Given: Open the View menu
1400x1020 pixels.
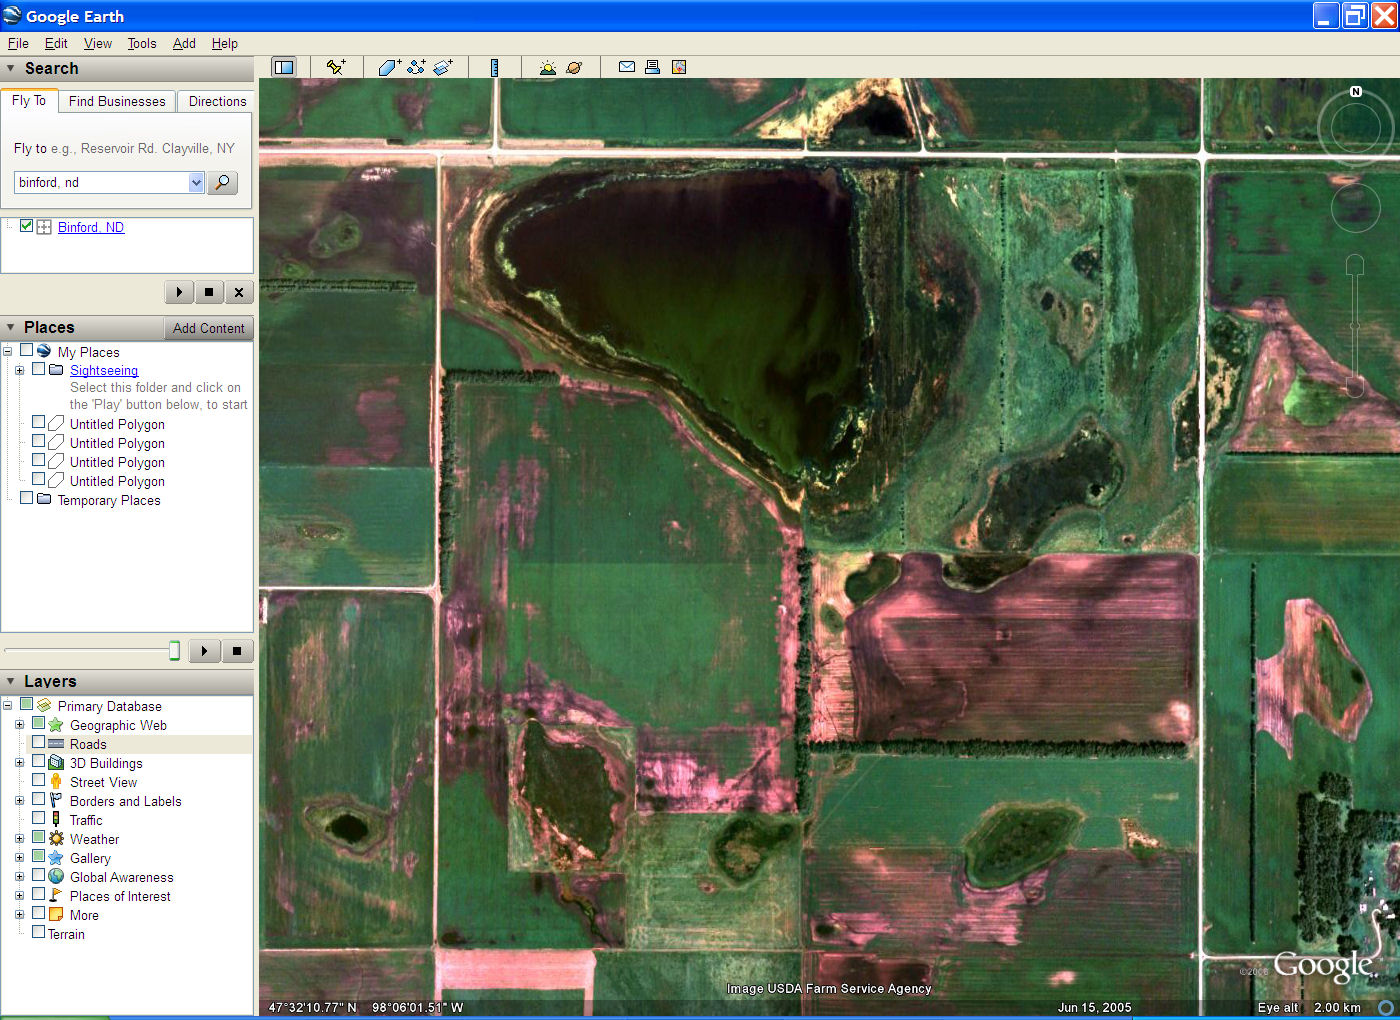Looking at the screenshot, I should (98, 43).
